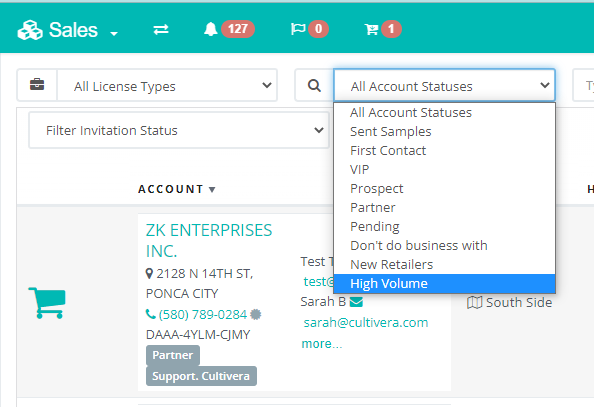Select Partner option in status list
Screen dimensions: 594x407
coord(444,207)
